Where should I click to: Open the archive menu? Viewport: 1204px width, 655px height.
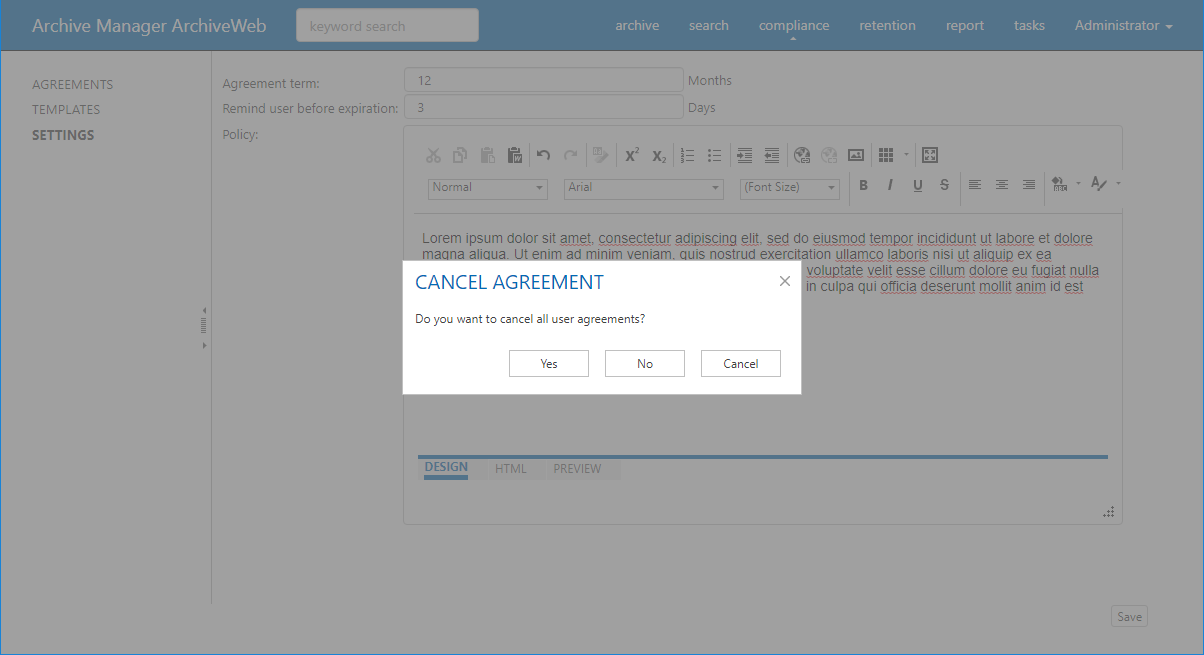[x=637, y=26]
